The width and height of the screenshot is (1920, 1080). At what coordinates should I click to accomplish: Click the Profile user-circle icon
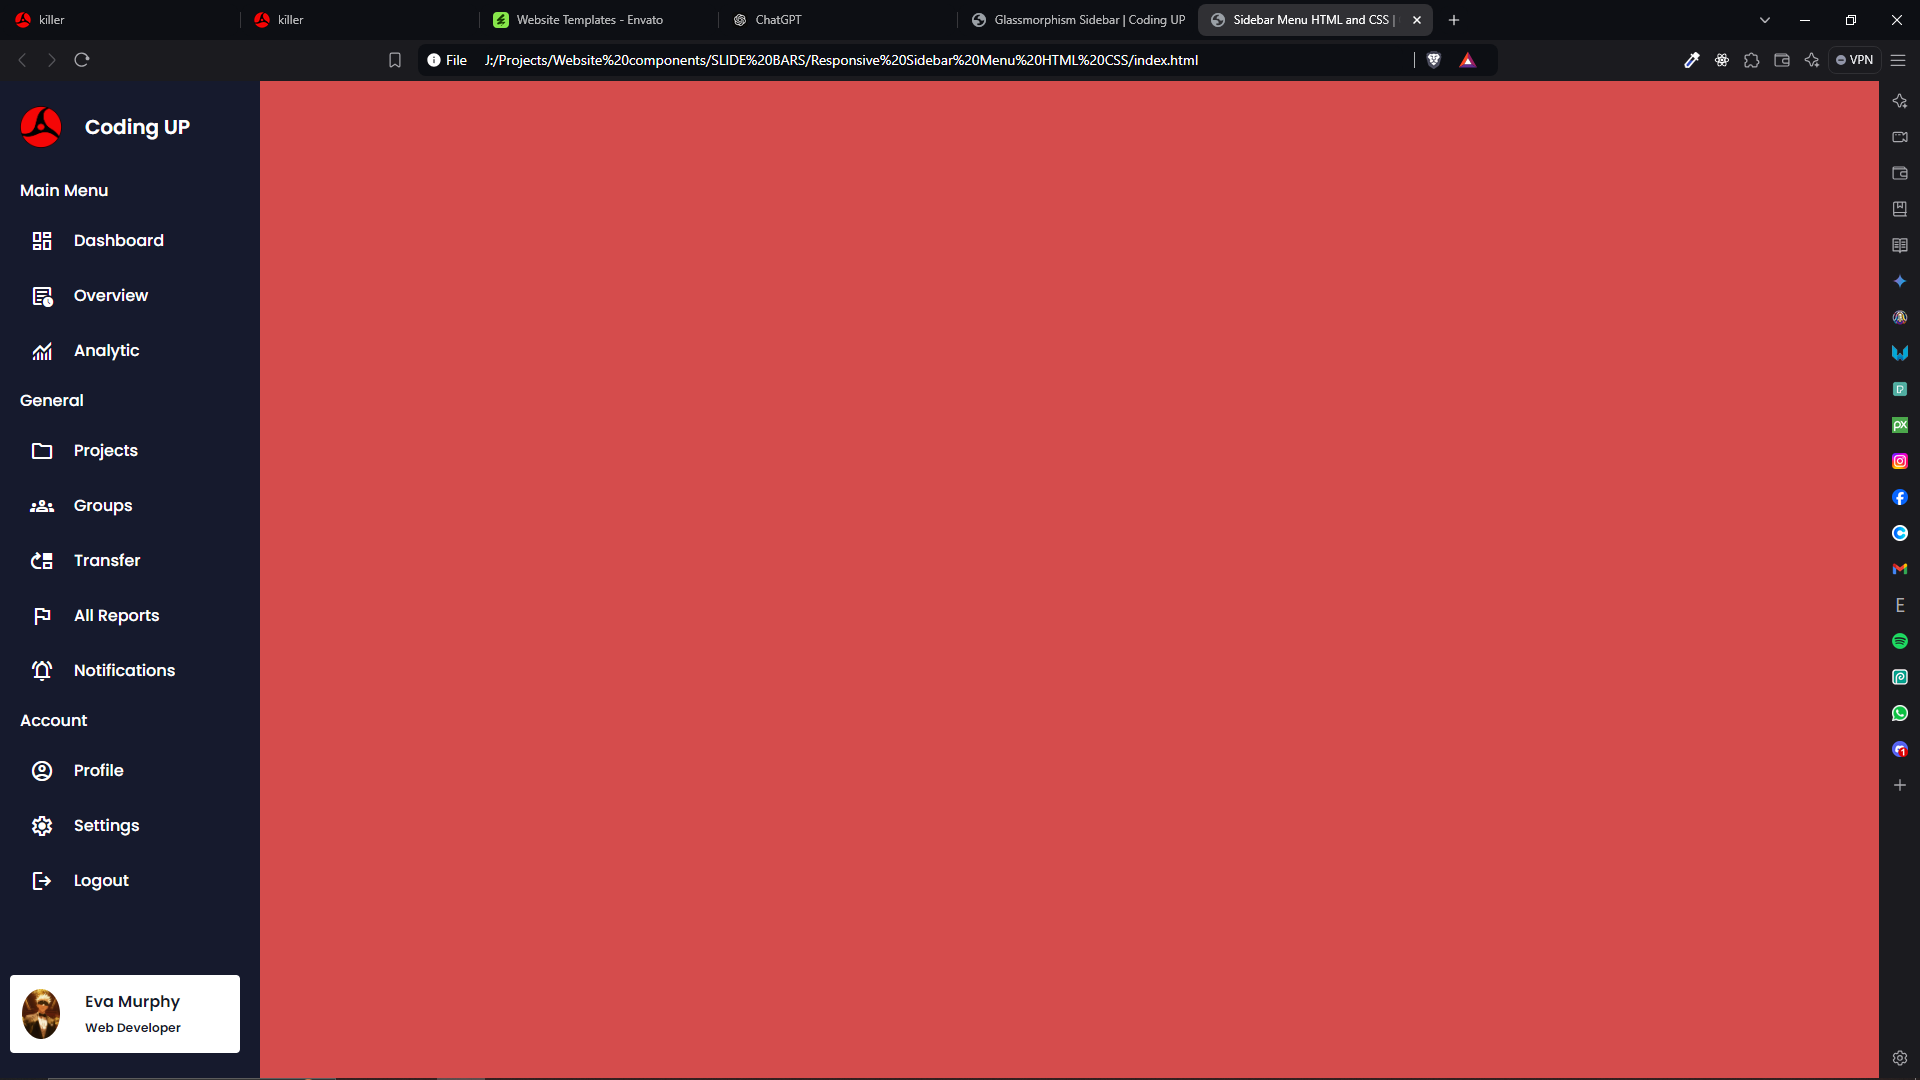(x=42, y=771)
